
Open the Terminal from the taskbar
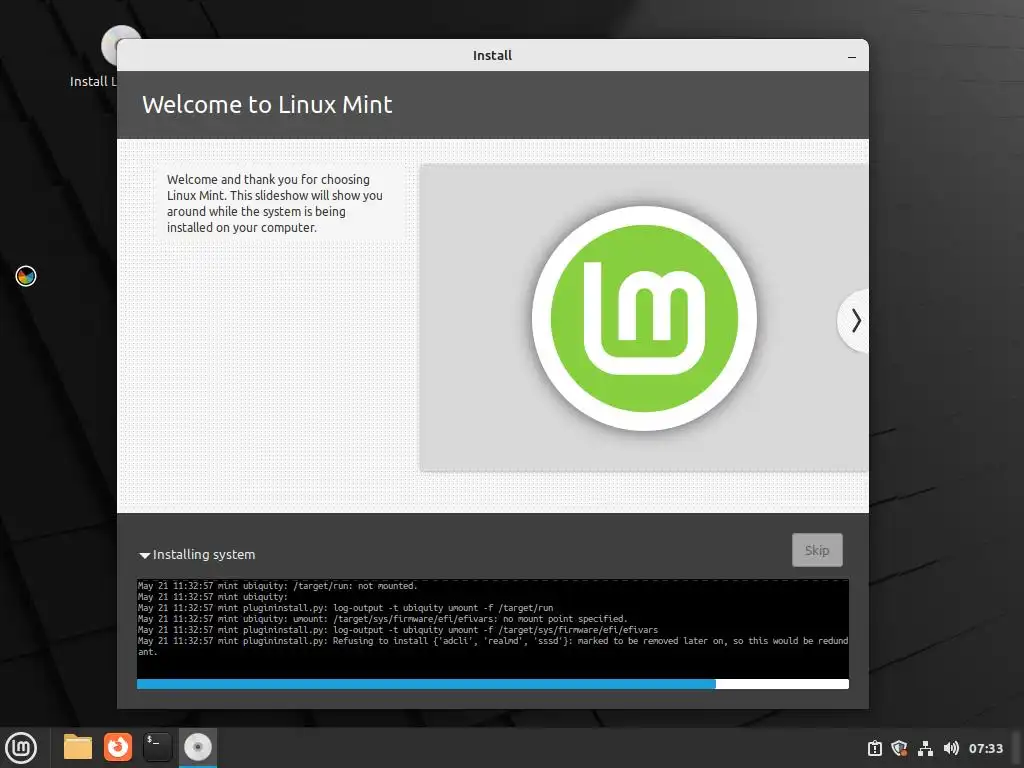click(157, 747)
